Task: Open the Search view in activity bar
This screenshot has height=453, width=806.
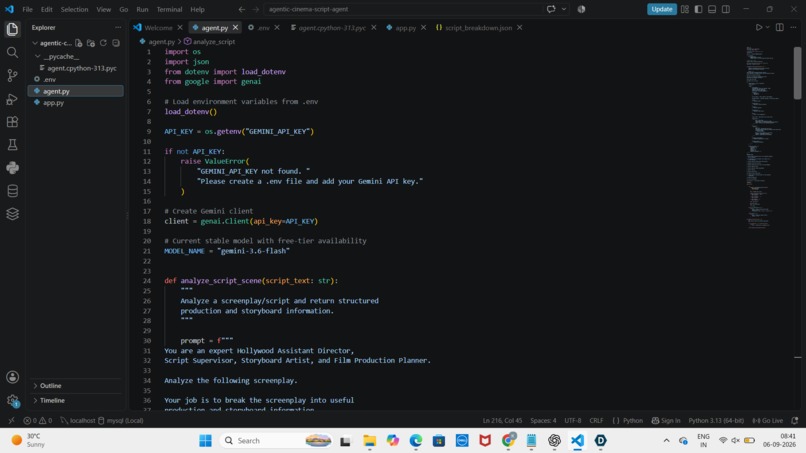Action: tap(12, 52)
